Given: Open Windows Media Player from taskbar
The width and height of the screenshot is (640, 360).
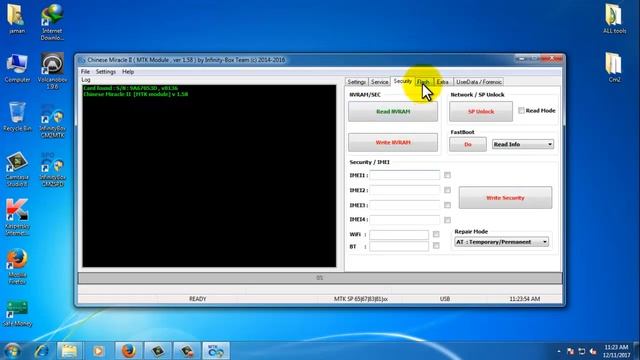Looking at the screenshot, I should (x=98, y=351).
